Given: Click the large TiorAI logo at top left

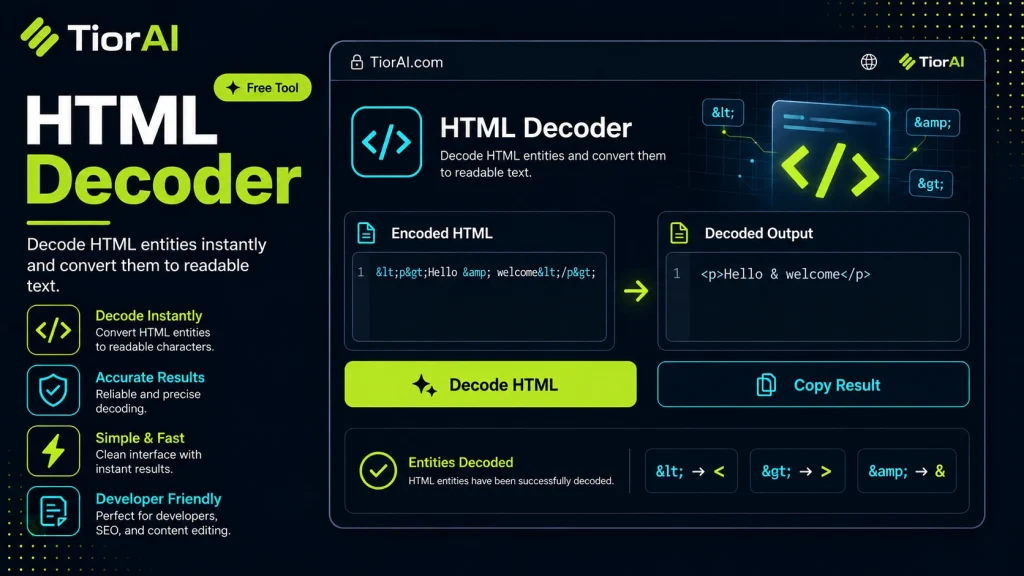Looking at the screenshot, I should (99, 37).
